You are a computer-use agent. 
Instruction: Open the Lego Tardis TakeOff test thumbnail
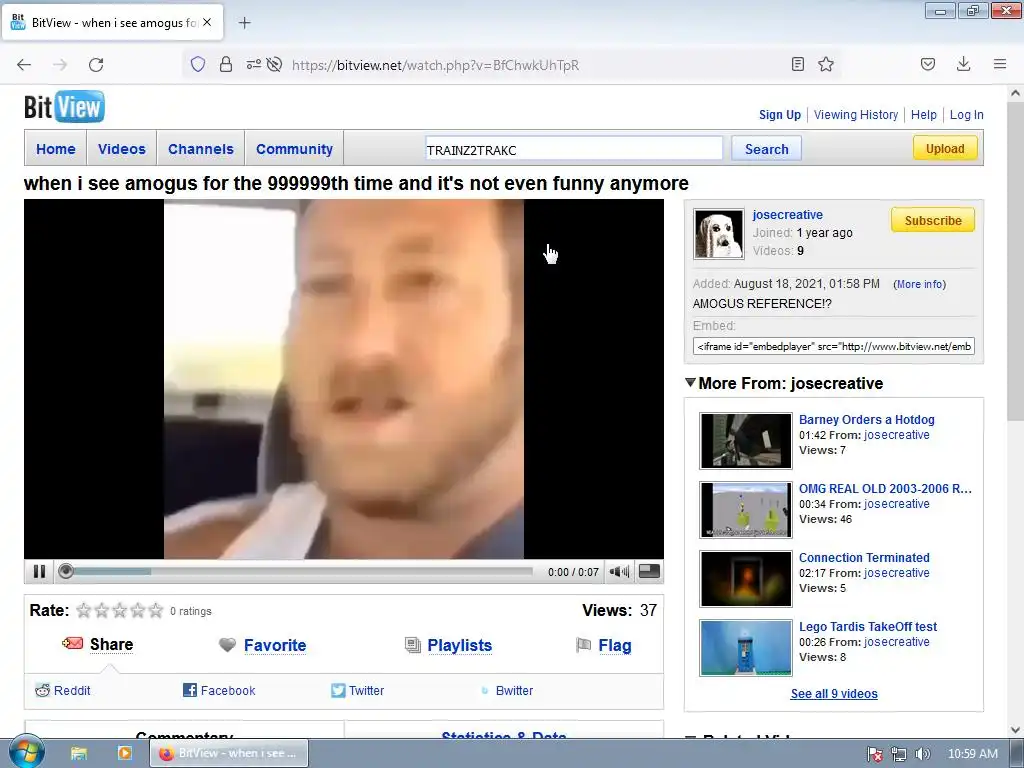point(745,648)
